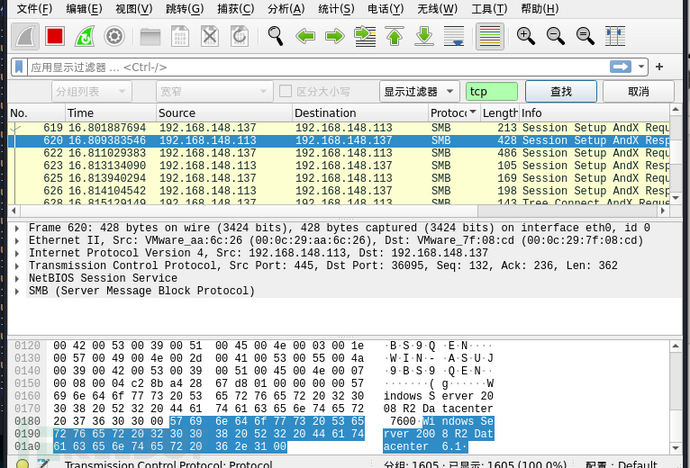Expand Transmission Control Protocol row
The height and width of the screenshot is (468, 690).
click(17, 266)
